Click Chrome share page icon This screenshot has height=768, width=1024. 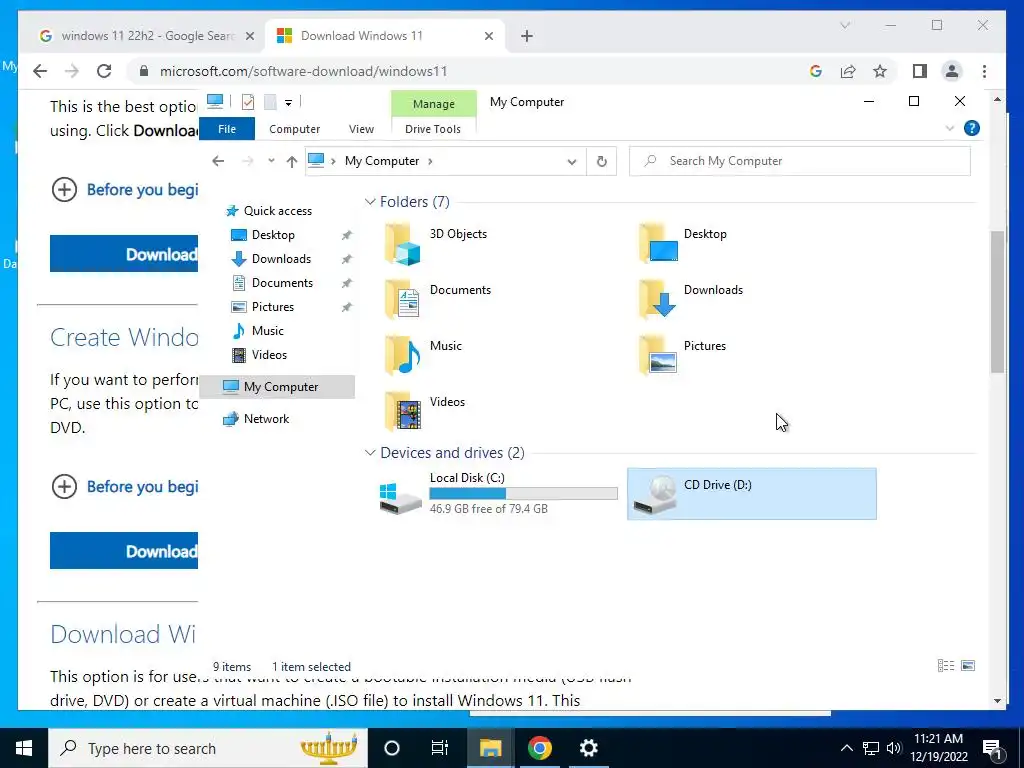click(848, 71)
